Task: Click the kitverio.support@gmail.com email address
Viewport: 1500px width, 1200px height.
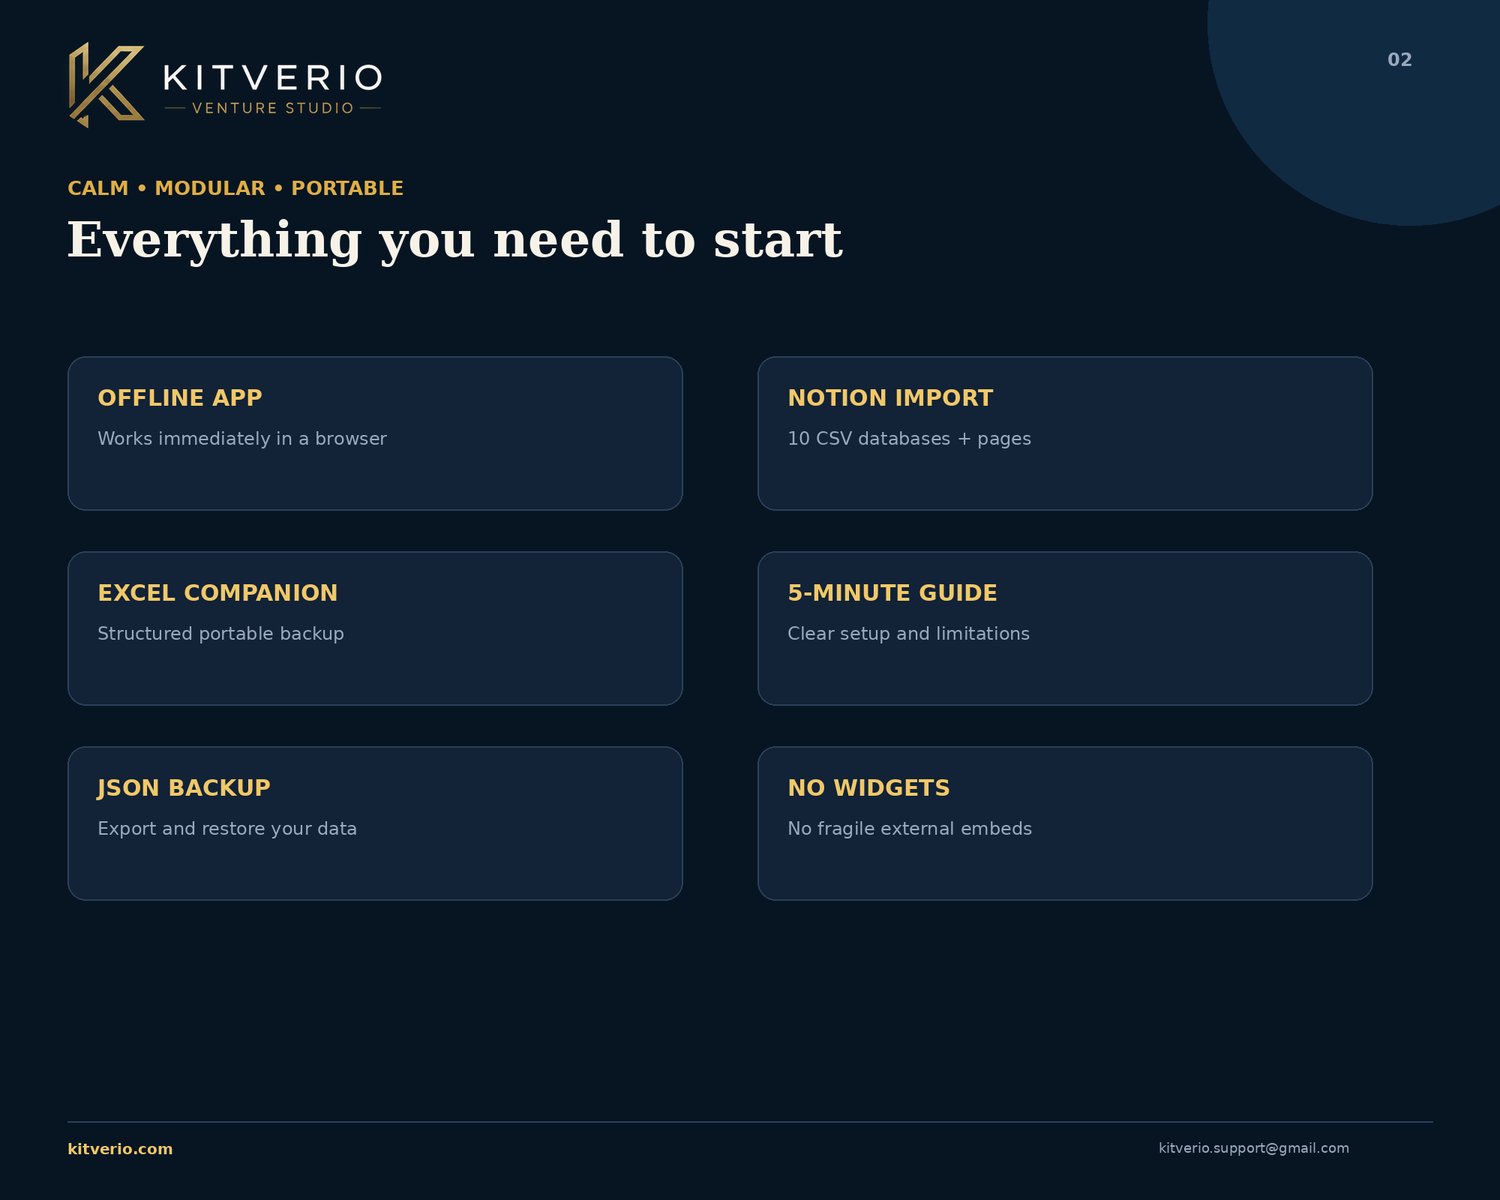Action: 1254,1148
